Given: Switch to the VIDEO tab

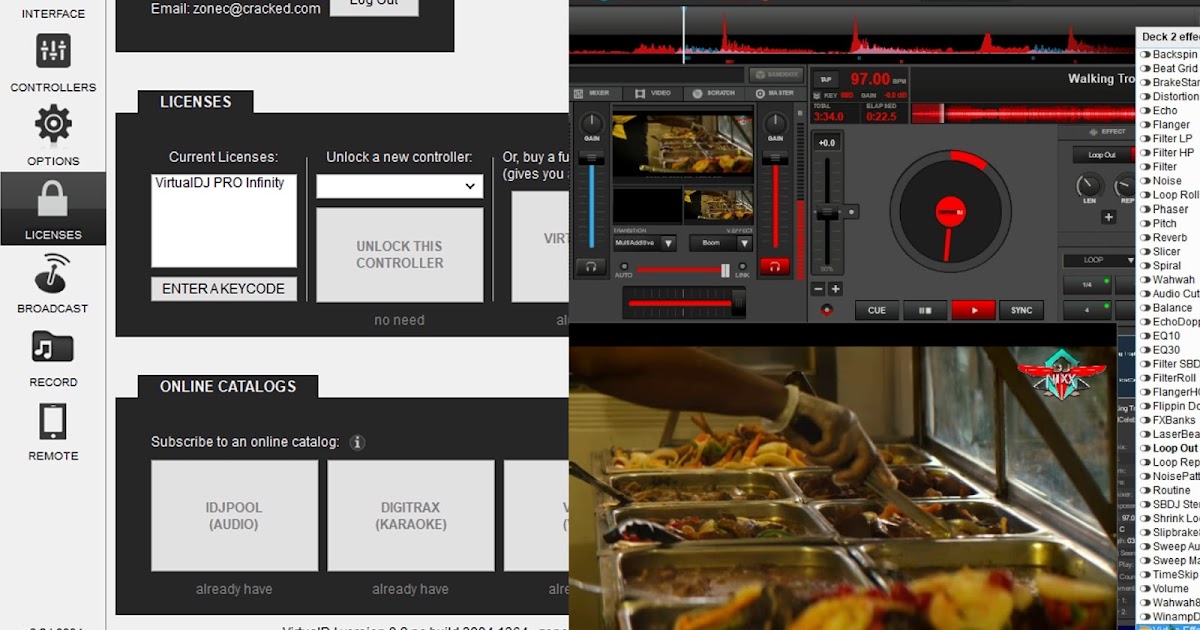Looking at the screenshot, I should (x=654, y=93).
